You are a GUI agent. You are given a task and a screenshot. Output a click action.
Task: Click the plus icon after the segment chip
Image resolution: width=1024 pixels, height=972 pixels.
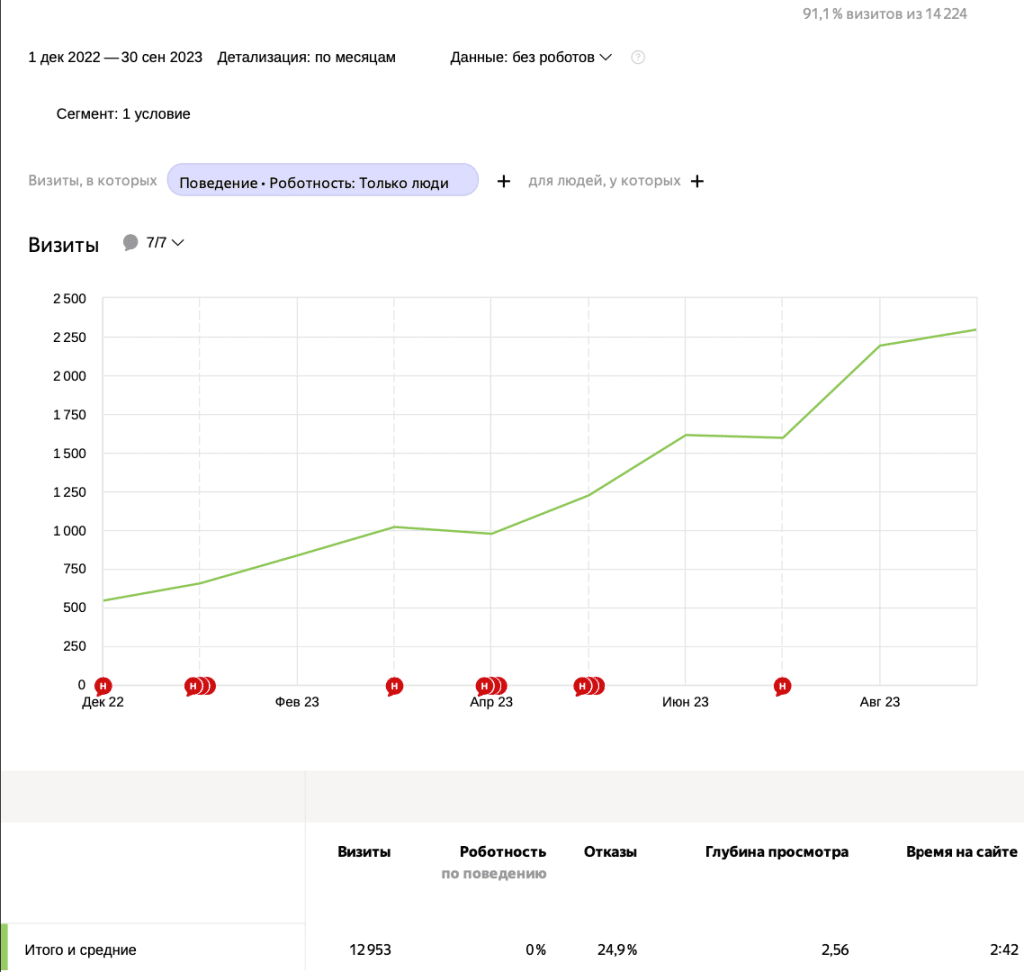(504, 181)
